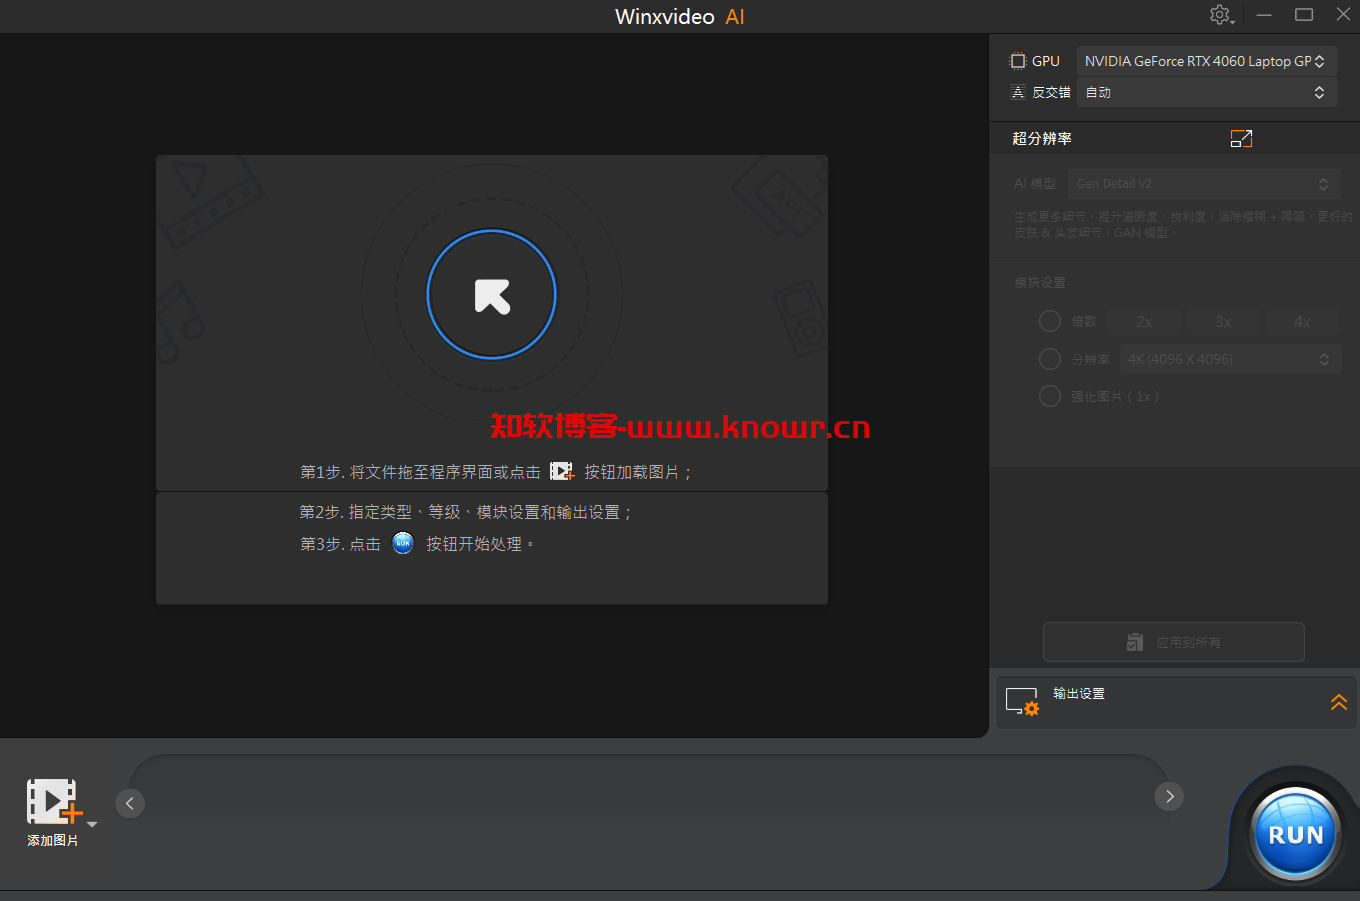The height and width of the screenshot is (901, 1360).
Task: Click the 超分辨率 upscale expand icon
Action: 1241,139
